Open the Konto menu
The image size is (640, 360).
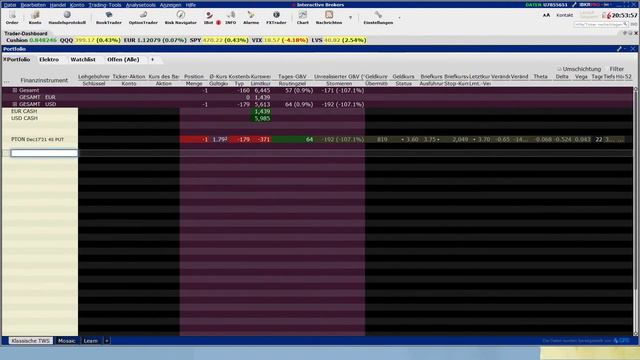pos(77,5)
